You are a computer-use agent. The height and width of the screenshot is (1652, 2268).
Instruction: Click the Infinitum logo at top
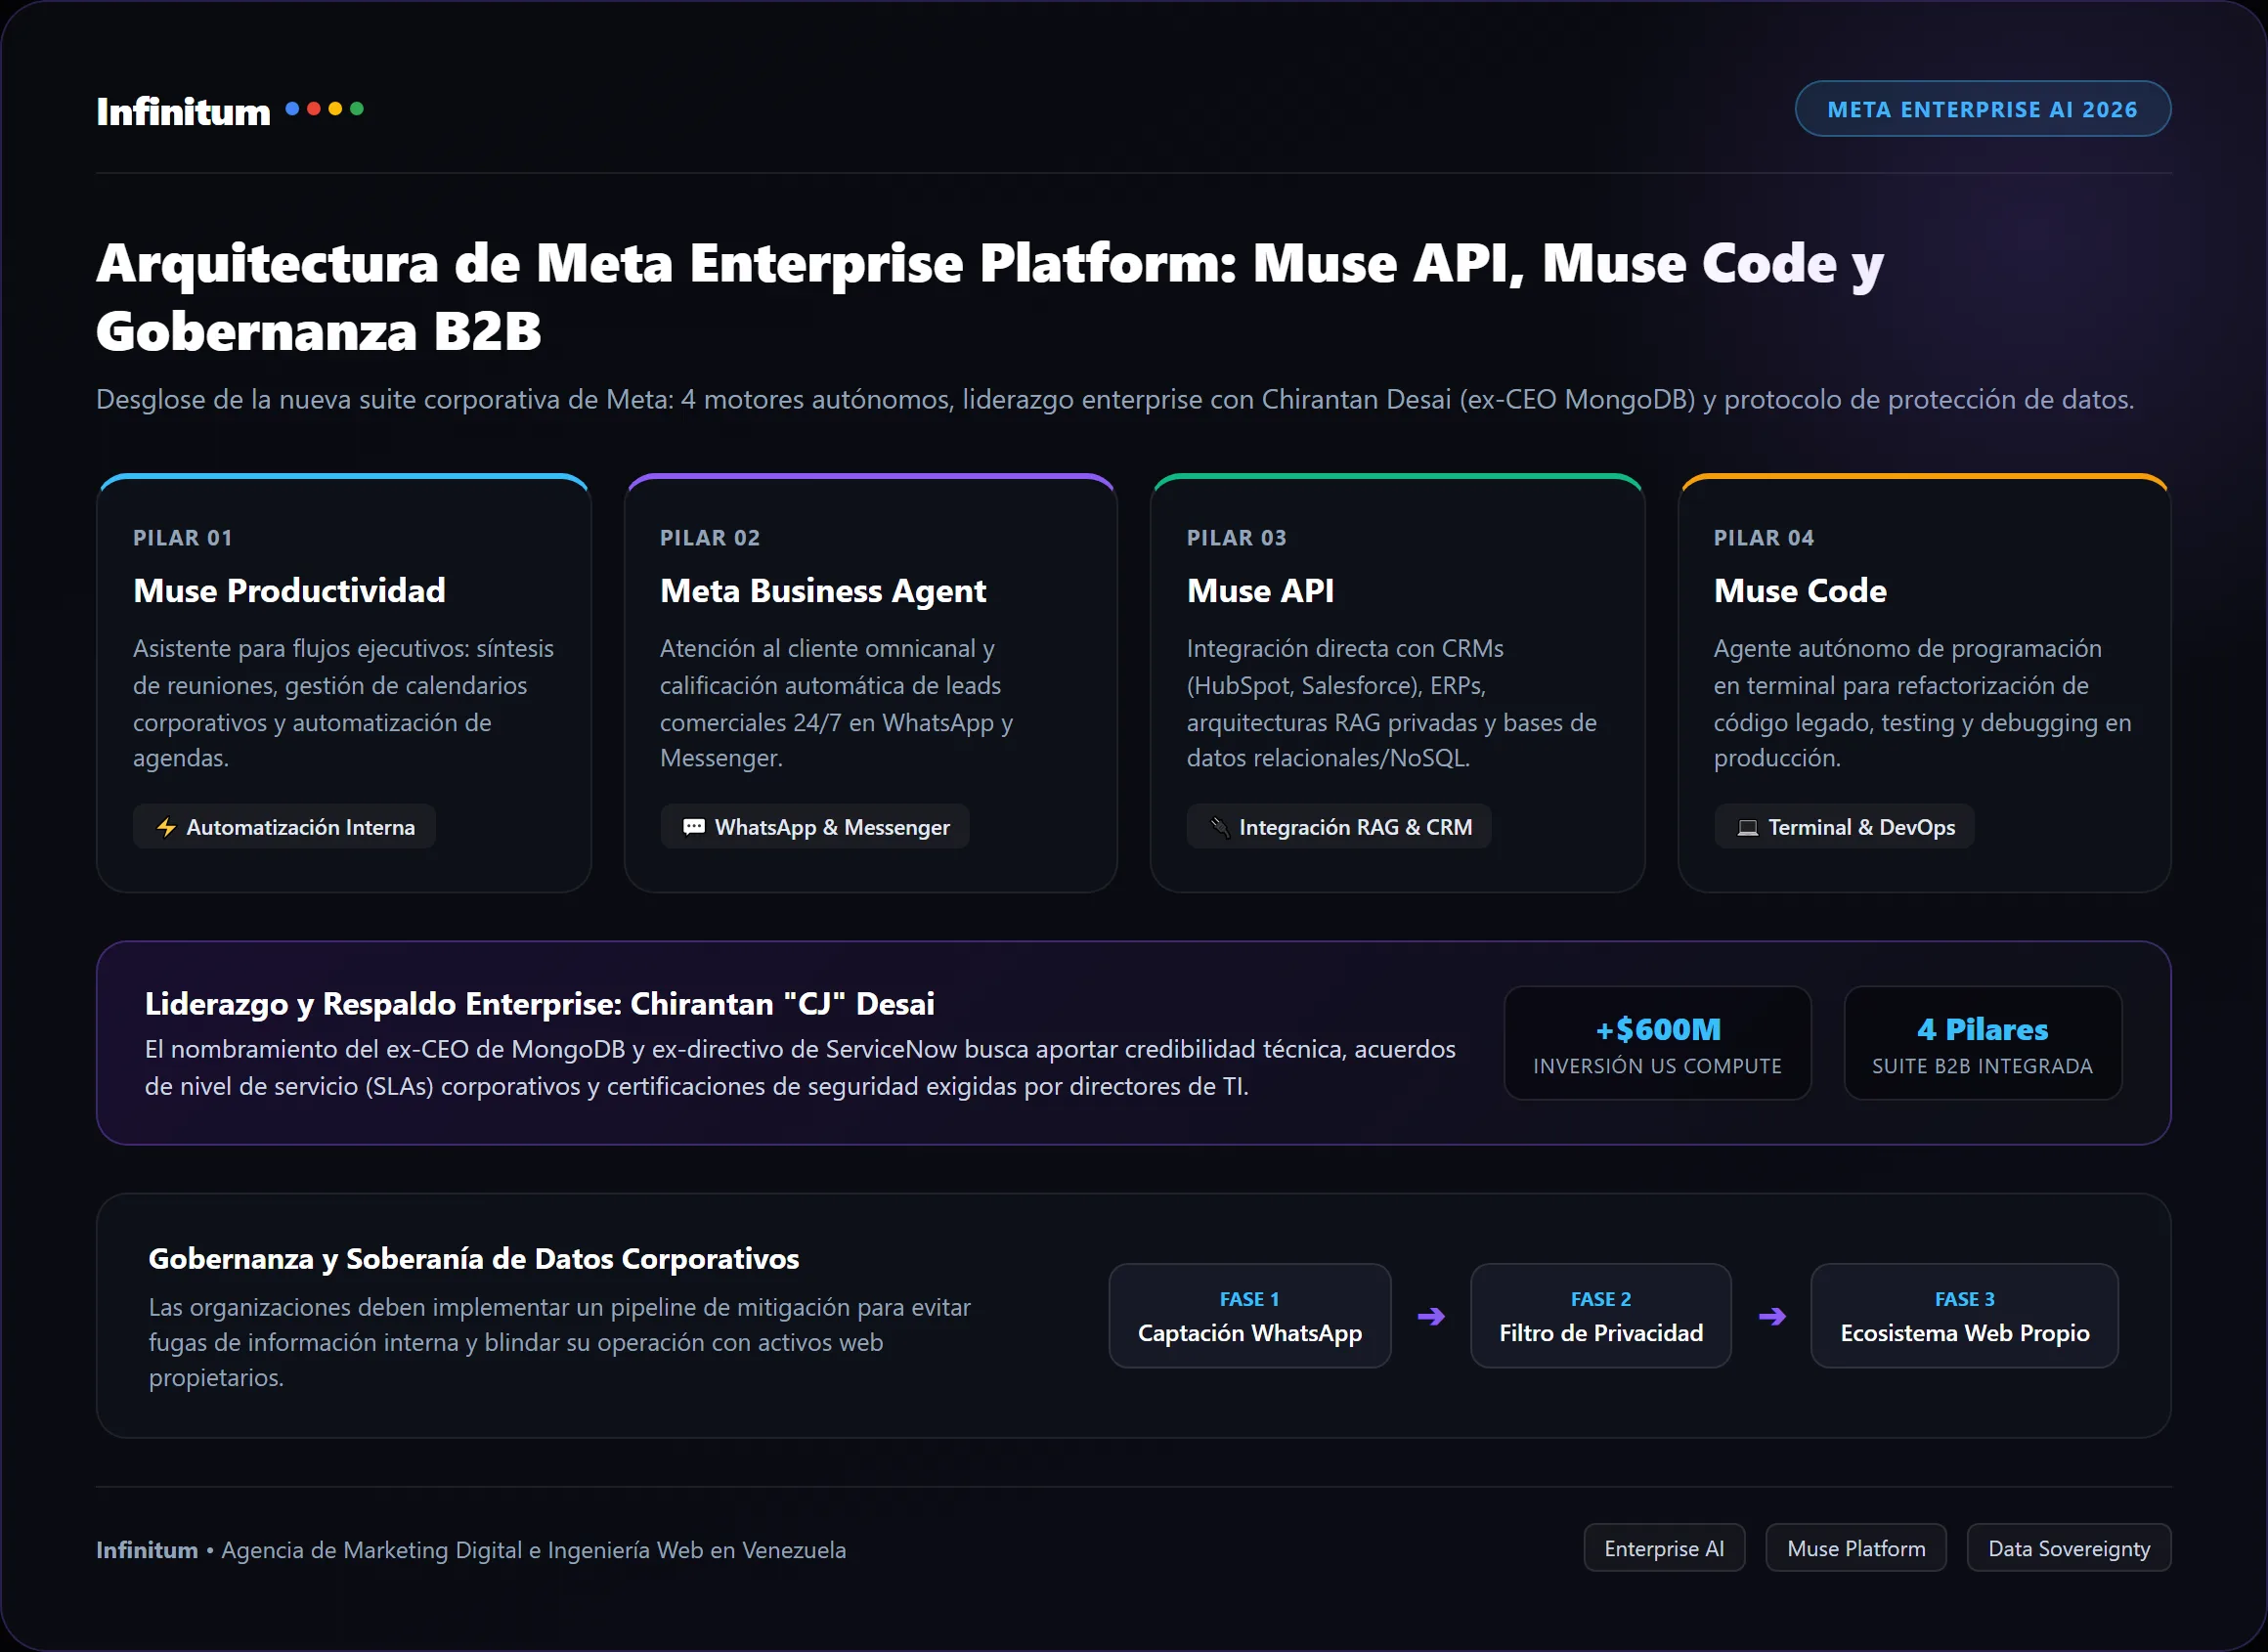coord(183,111)
